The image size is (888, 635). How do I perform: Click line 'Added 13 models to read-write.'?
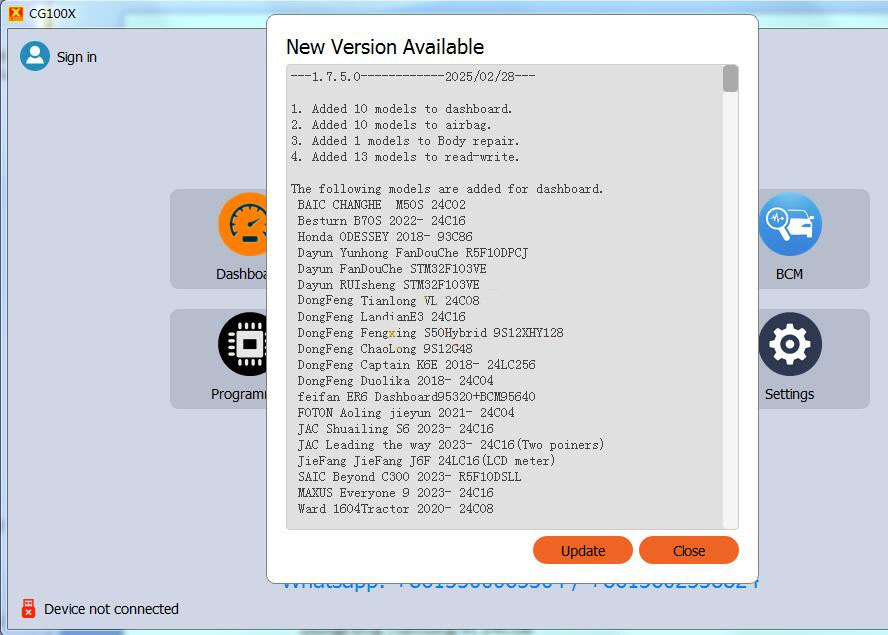point(405,157)
